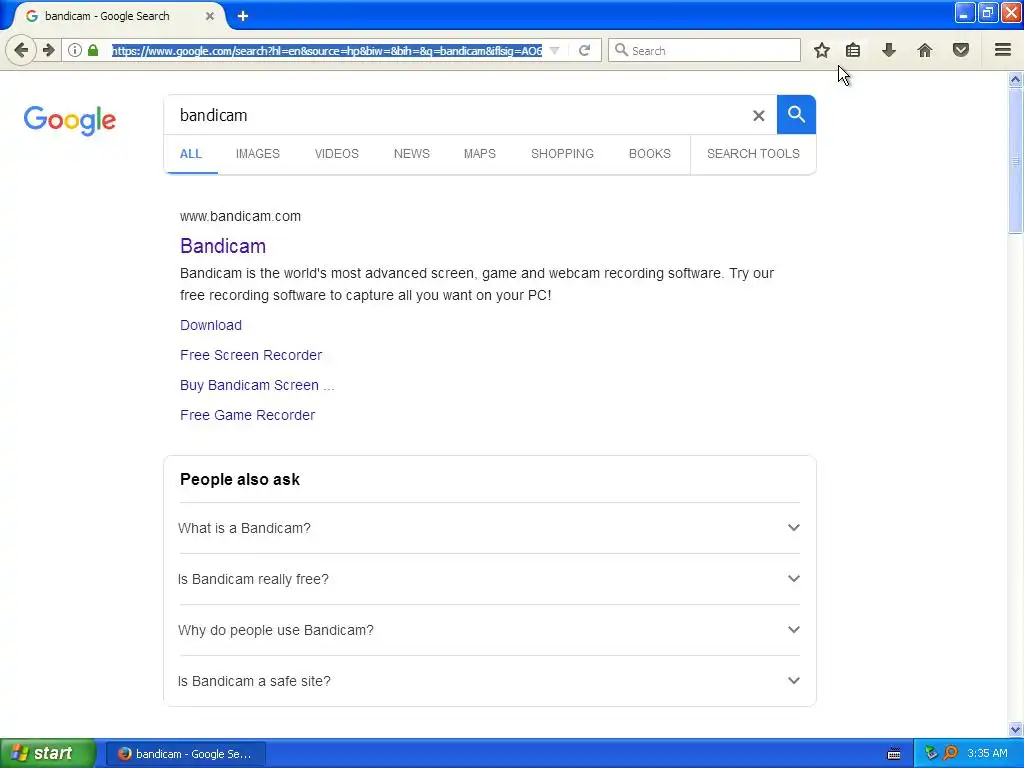1024x768 pixels.
Task: Reload the page with refresh icon
Action: (x=584, y=50)
